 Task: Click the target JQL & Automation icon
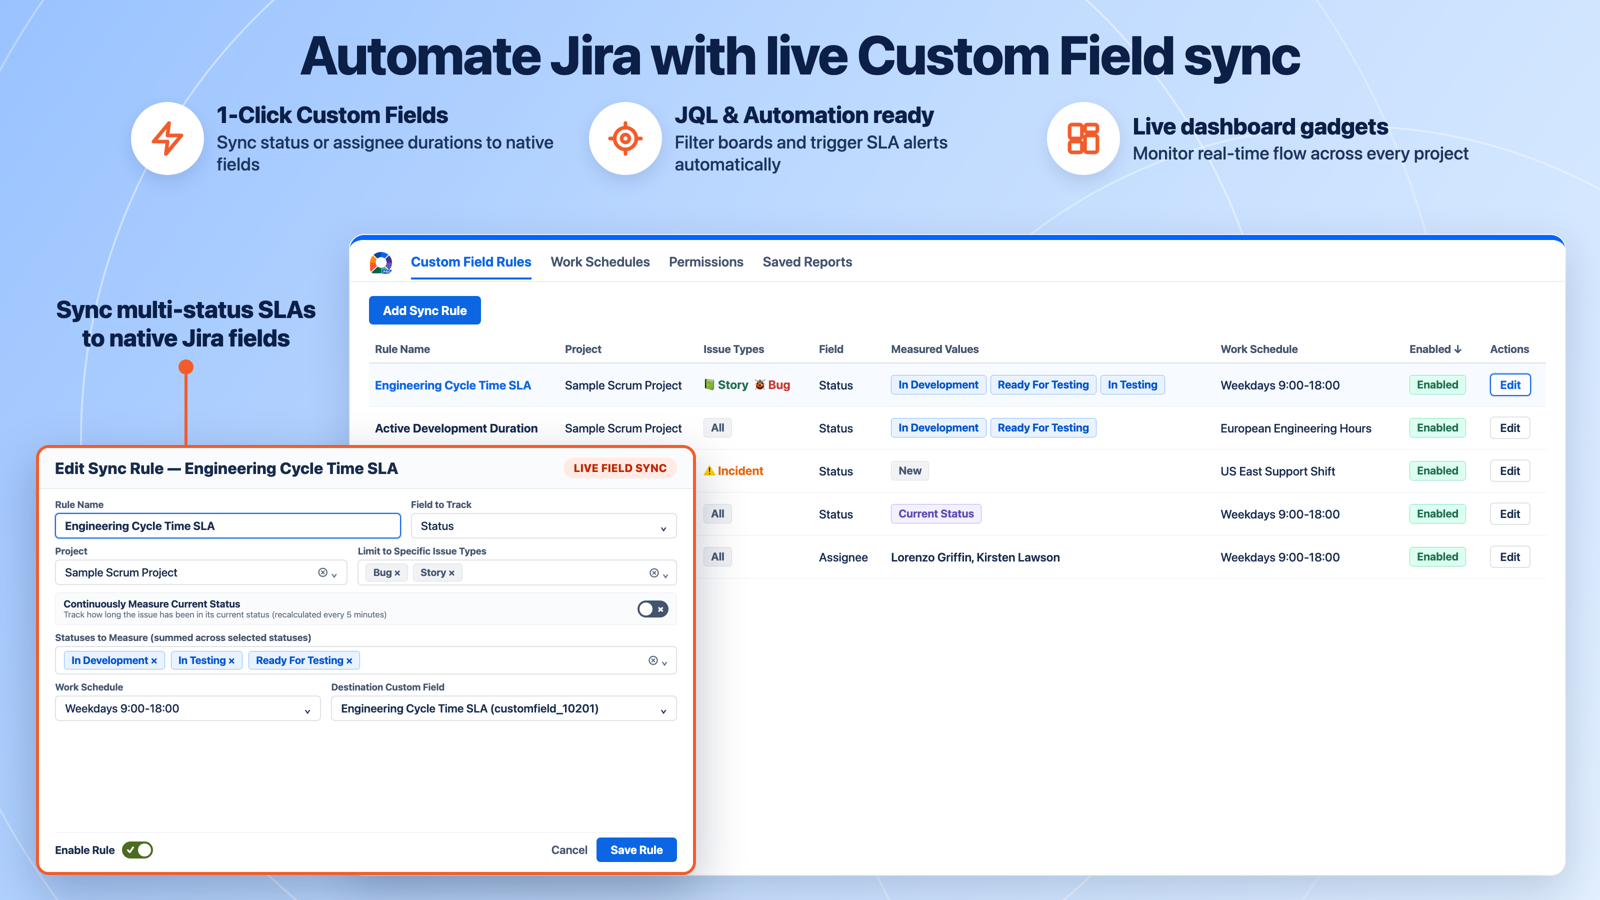(x=625, y=138)
